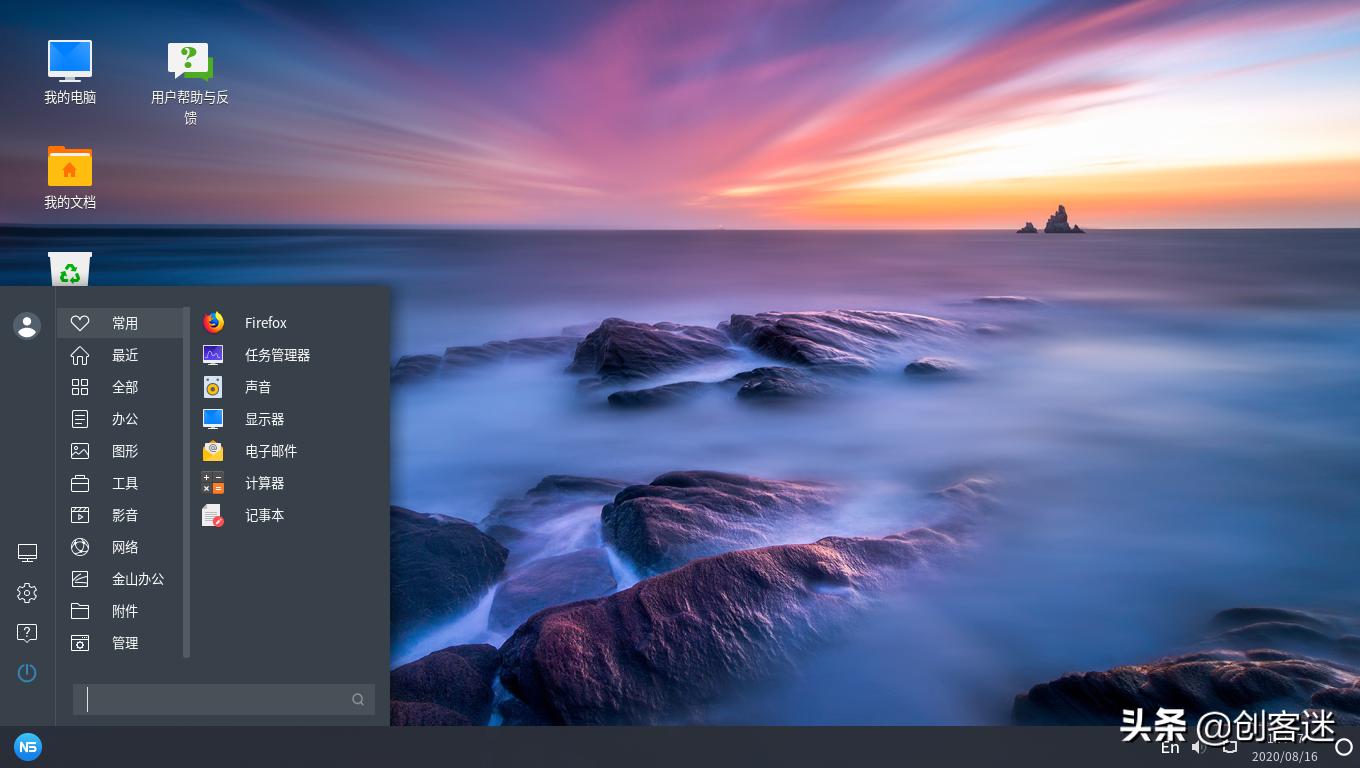Select the 图形 (Graphics) category
The image size is (1360, 768).
[x=125, y=451]
